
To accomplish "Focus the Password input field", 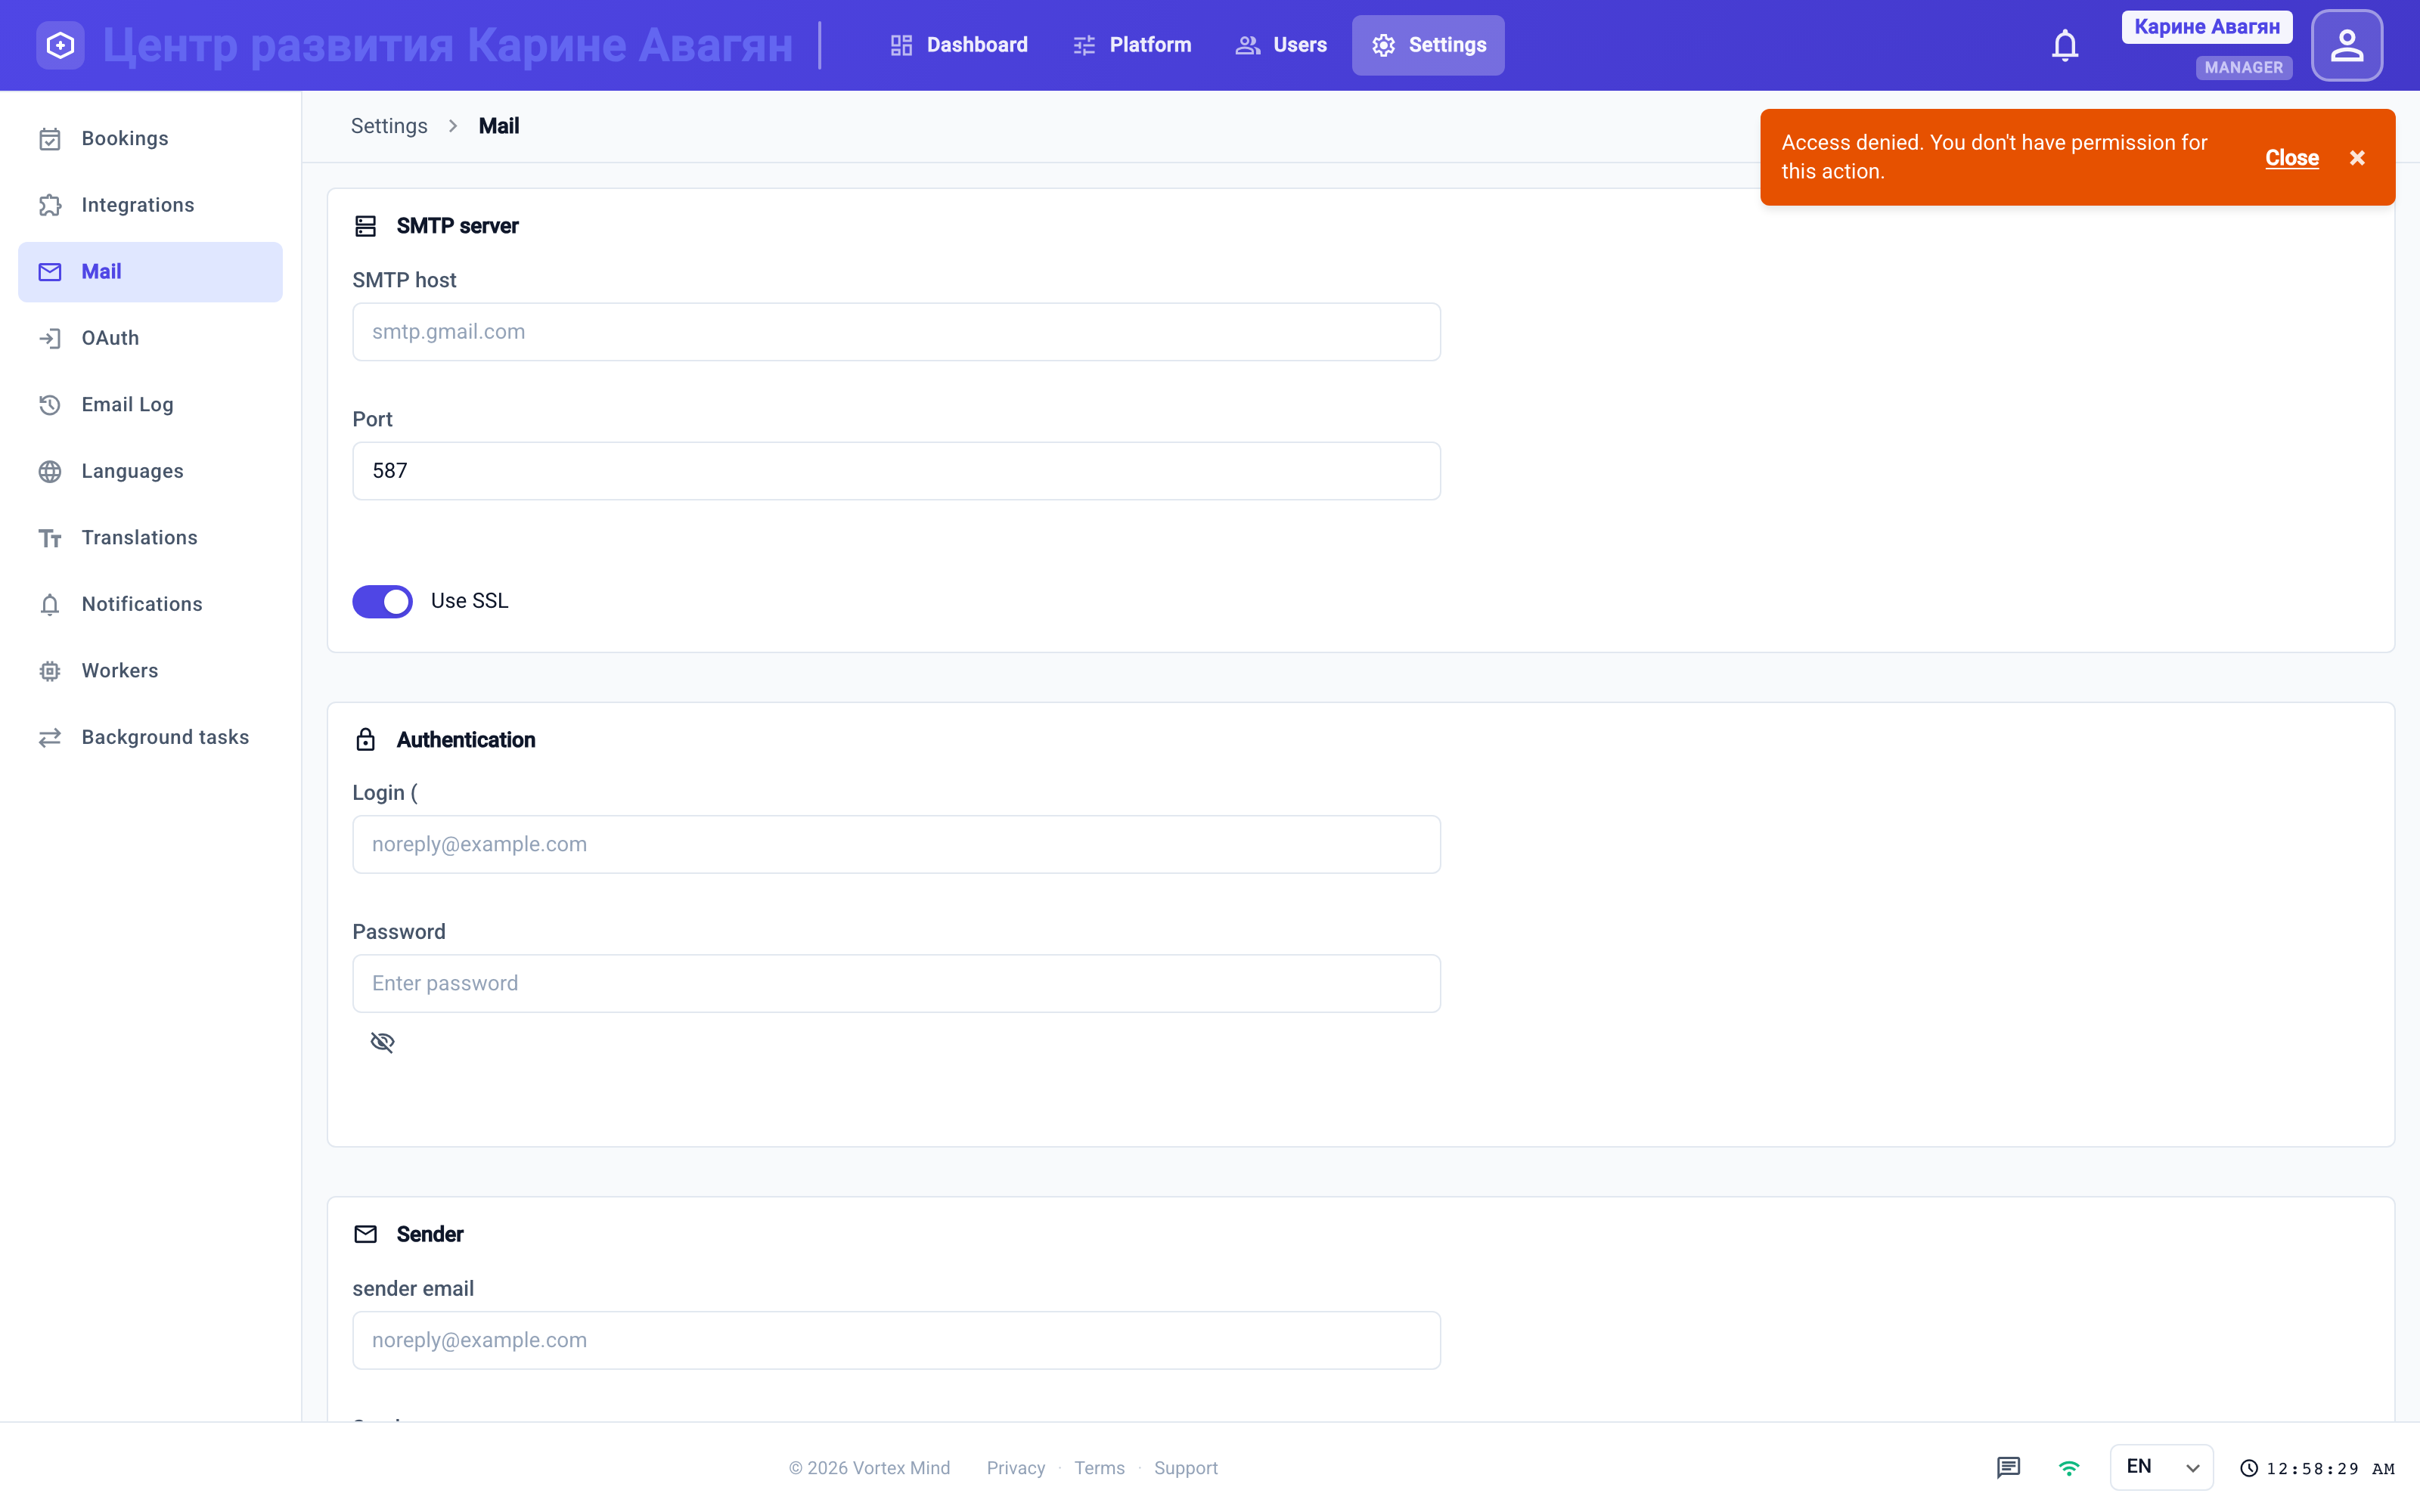I will tap(896, 984).
